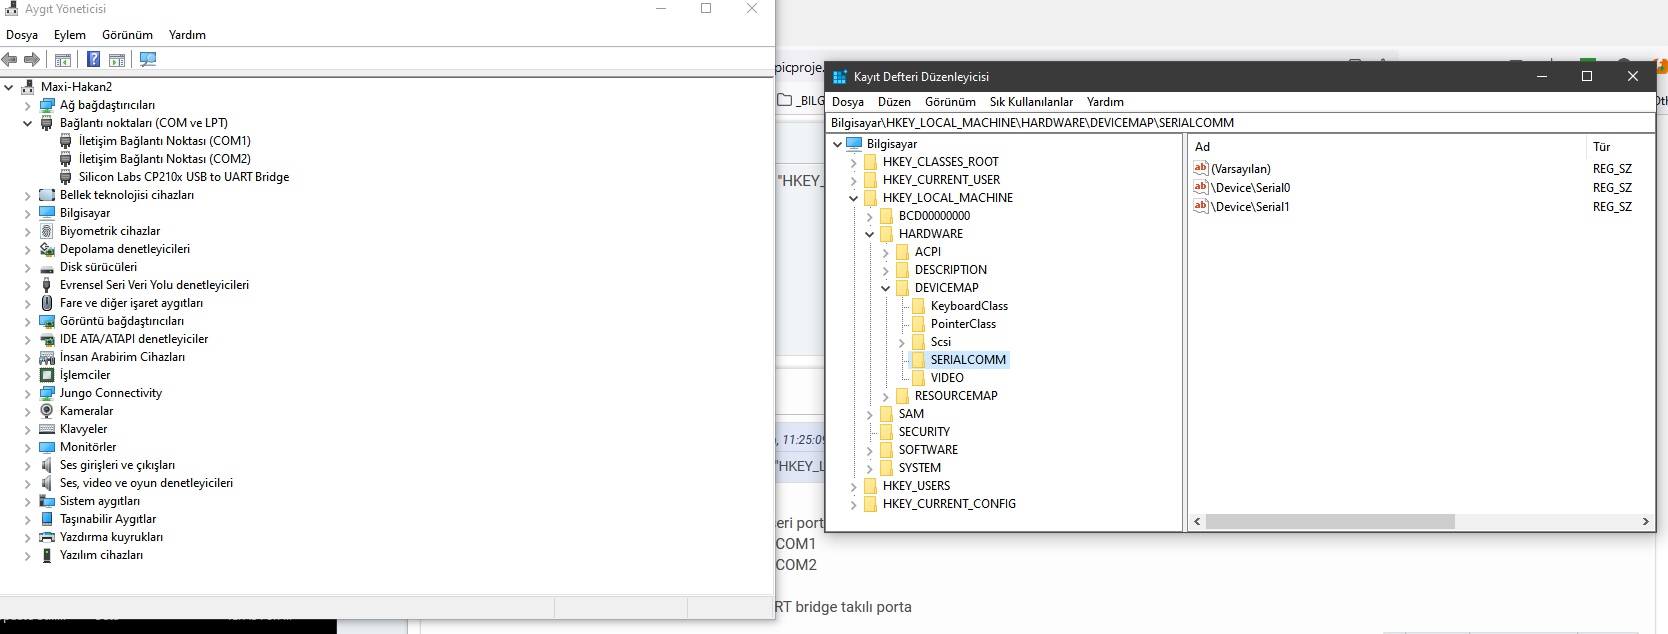The width and height of the screenshot is (1668, 634).
Task: Click the horizontal scrollbar thumb in values pane
Action: [1330, 522]
